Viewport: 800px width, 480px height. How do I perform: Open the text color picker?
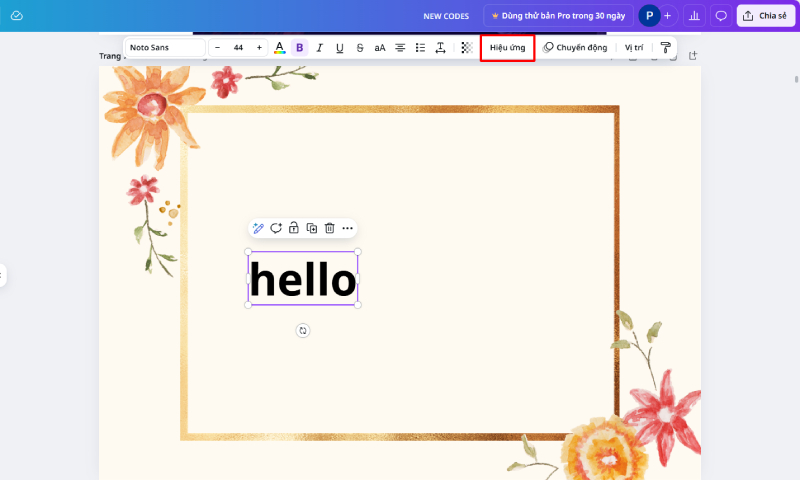point(279,47)
